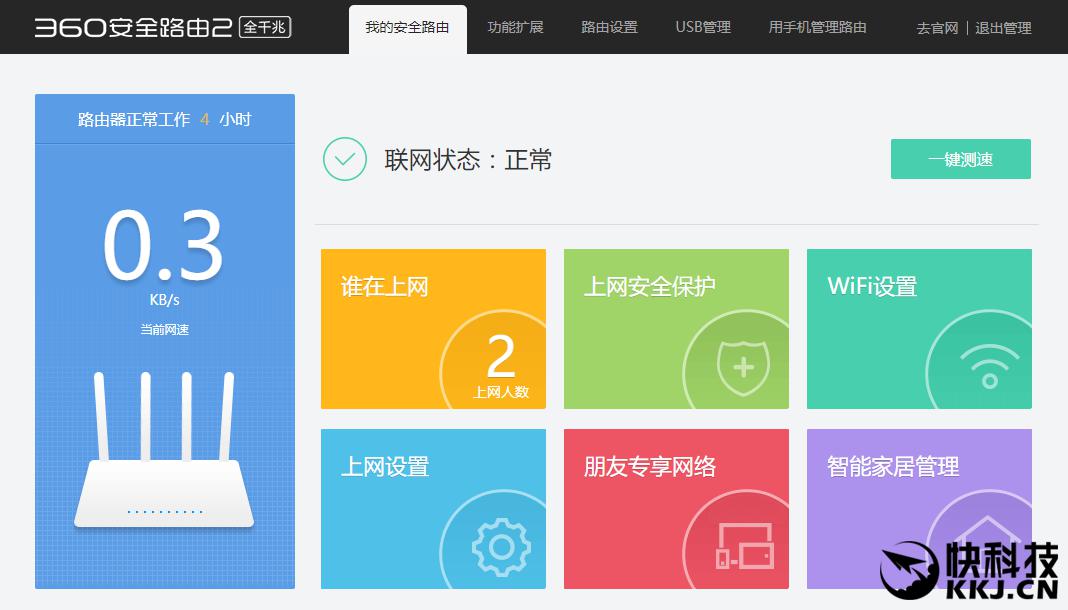The image size is (1068, 610).
Task: Select the 我的安全路由 tab
Action: 407,29
